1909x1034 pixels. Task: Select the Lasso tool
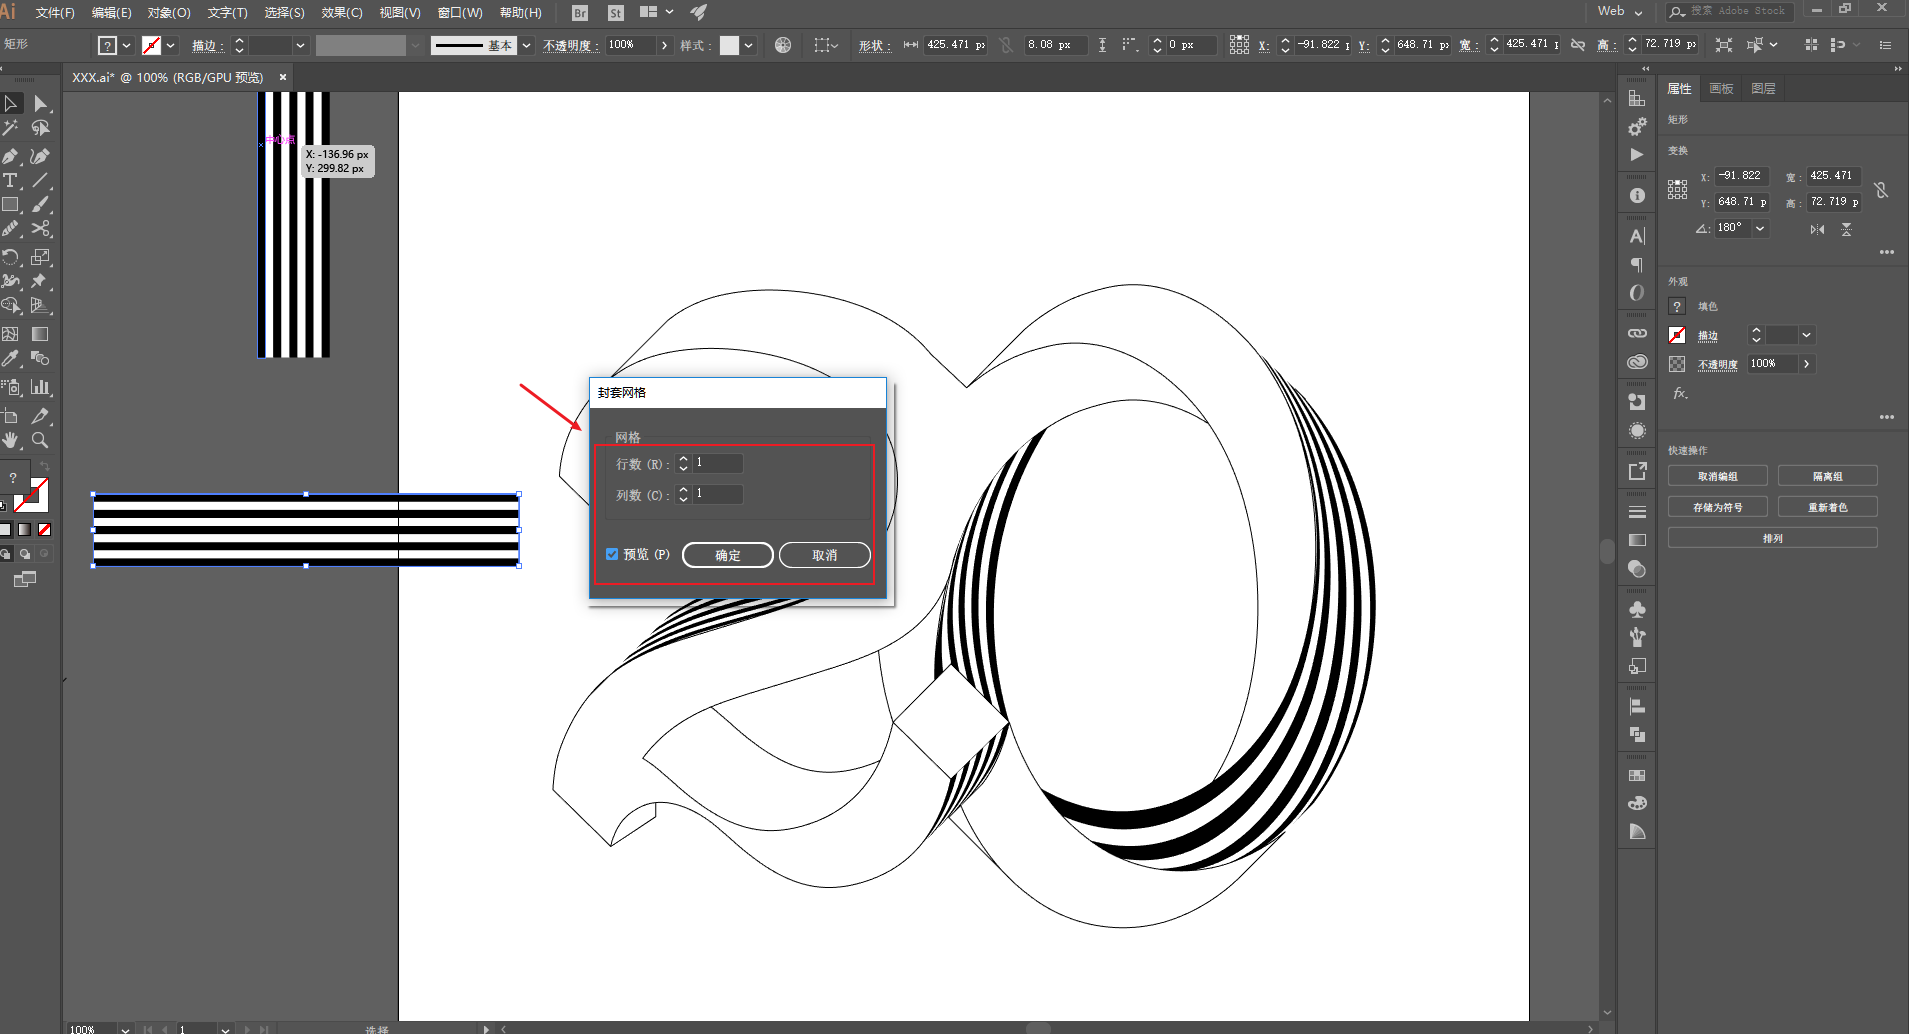[40, 128]
